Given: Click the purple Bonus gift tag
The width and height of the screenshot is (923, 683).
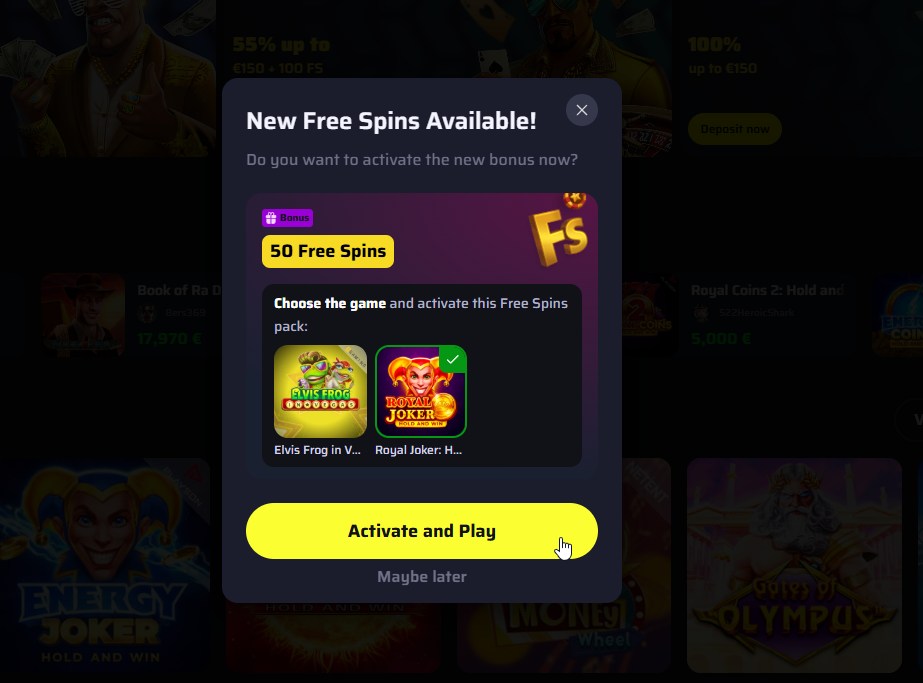Looking at the screenshot, I should pyautogui.click(x=287, y=218).
